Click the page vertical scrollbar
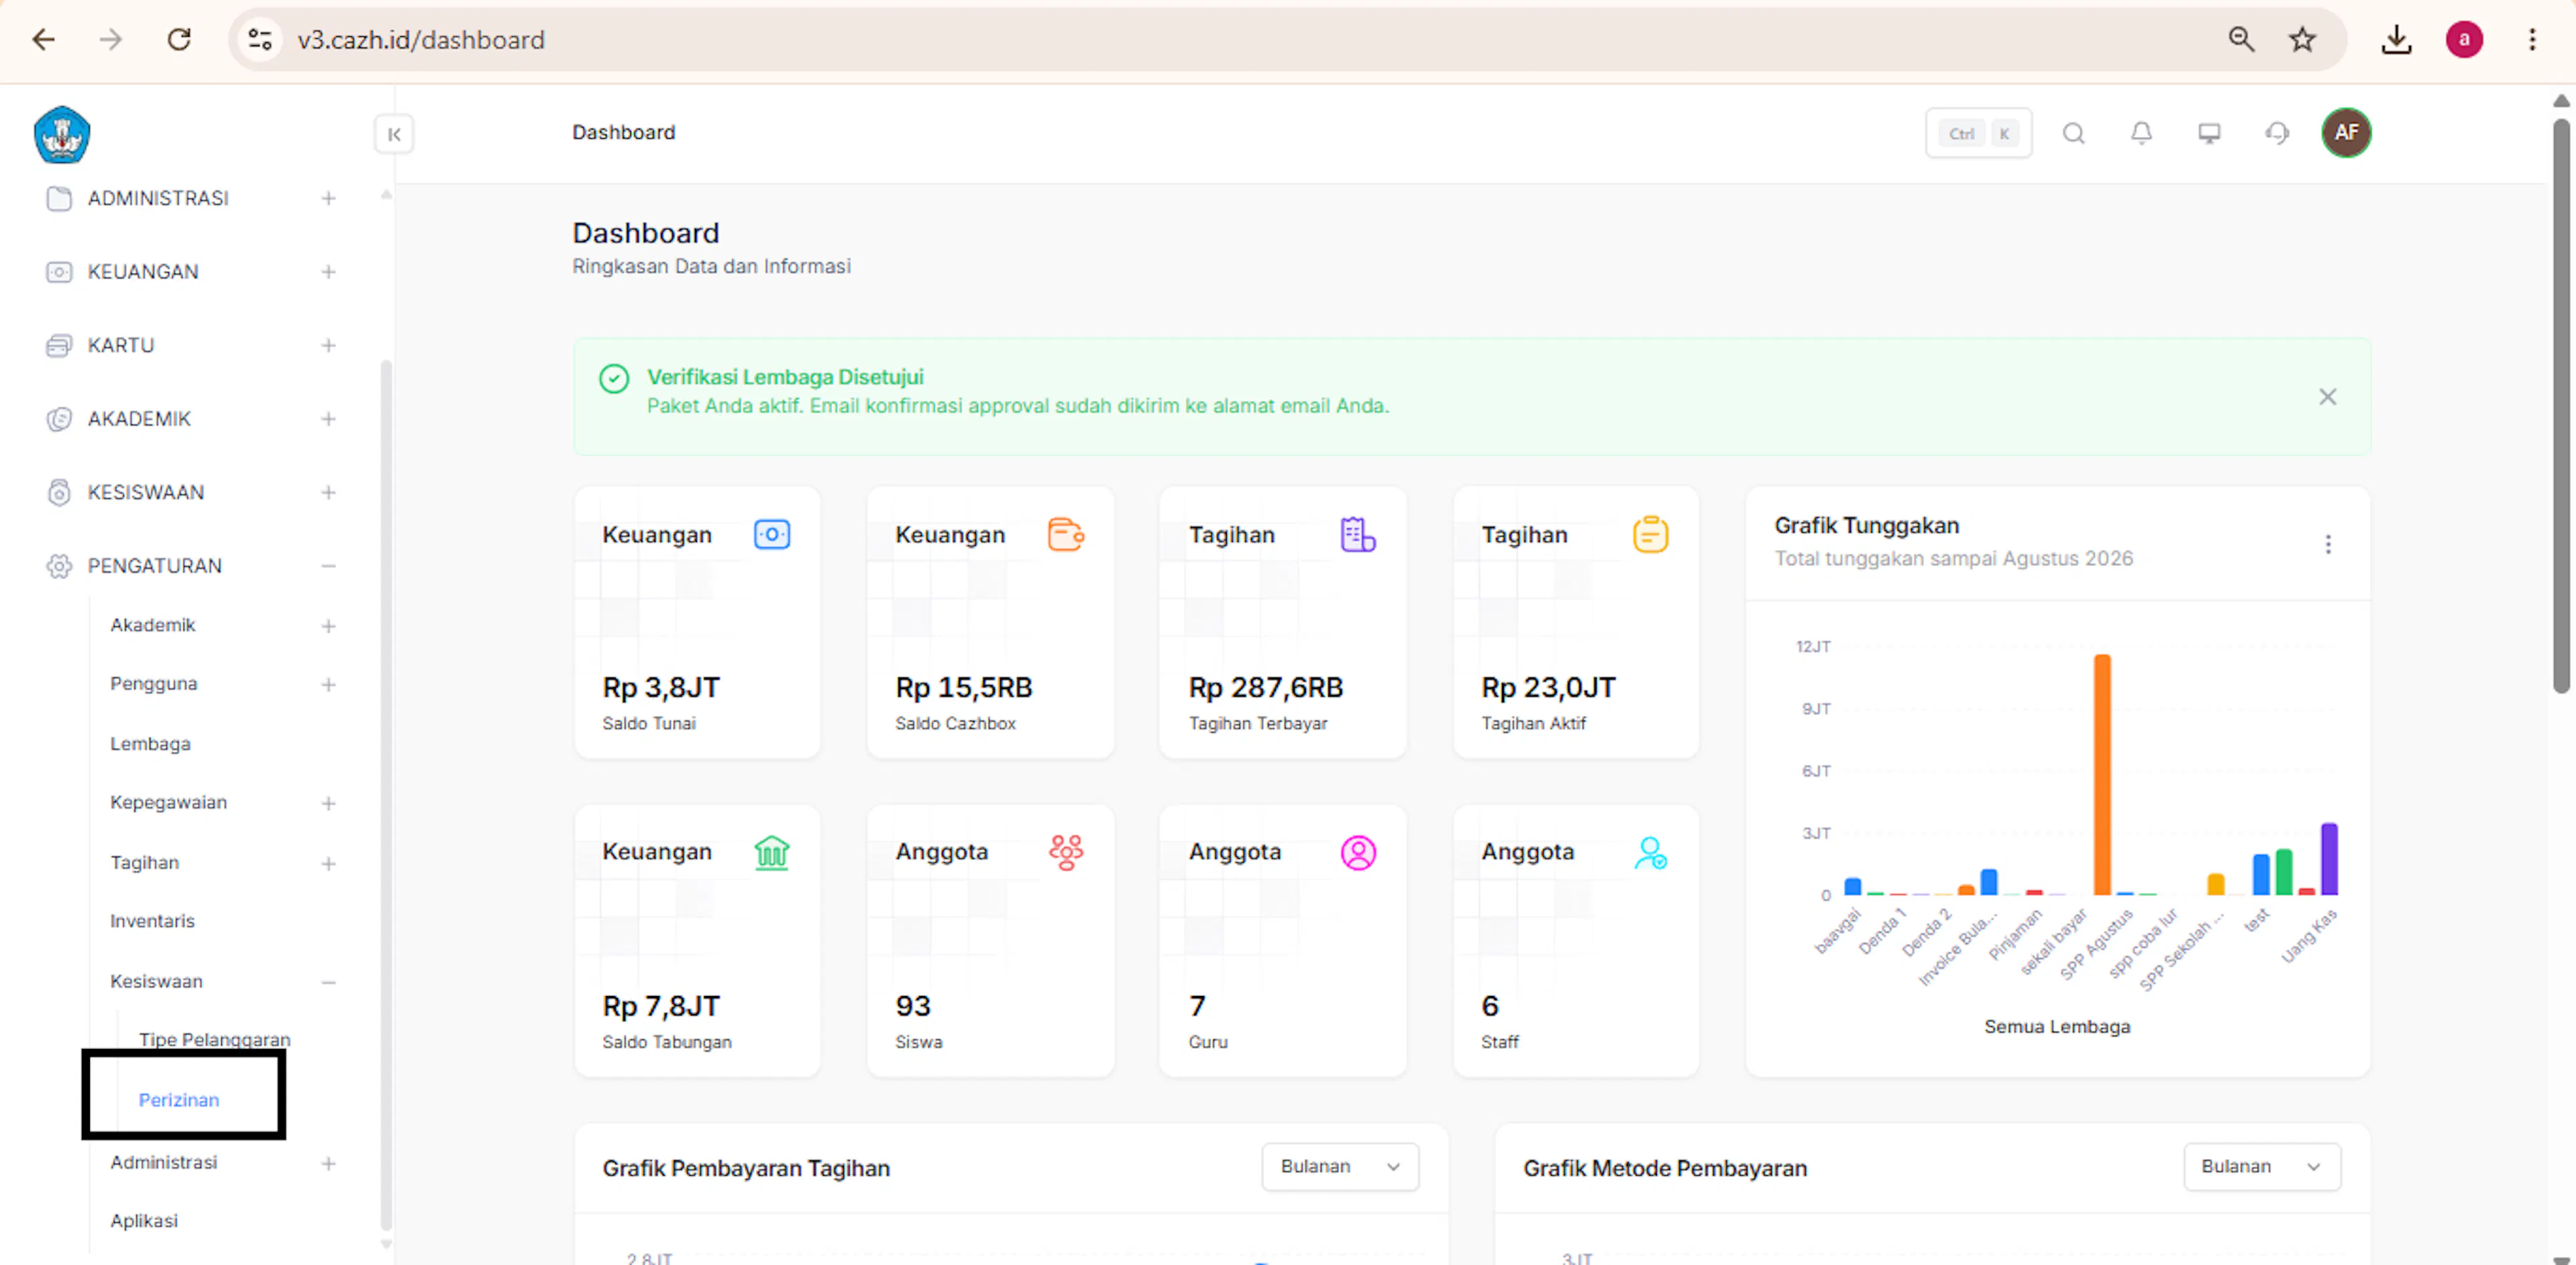2576x1265 pixels. (2560, 405)
